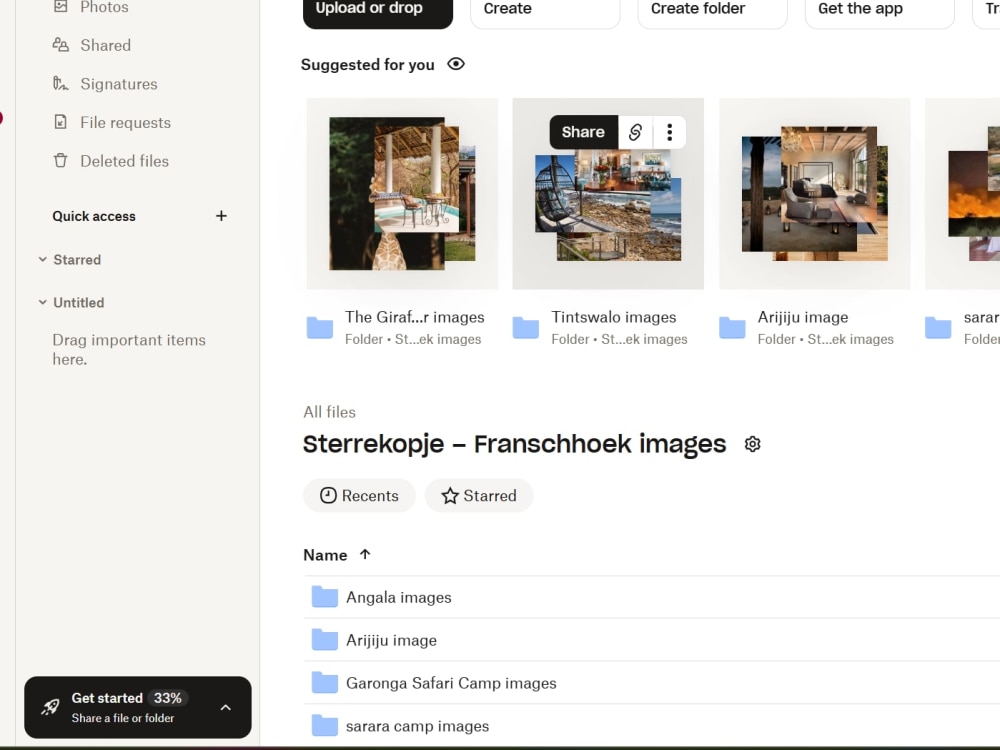The height and width of the screenshot is (750, 1000).
Task: Add a Quick access item with plus
Action: (x=221, y=216)
